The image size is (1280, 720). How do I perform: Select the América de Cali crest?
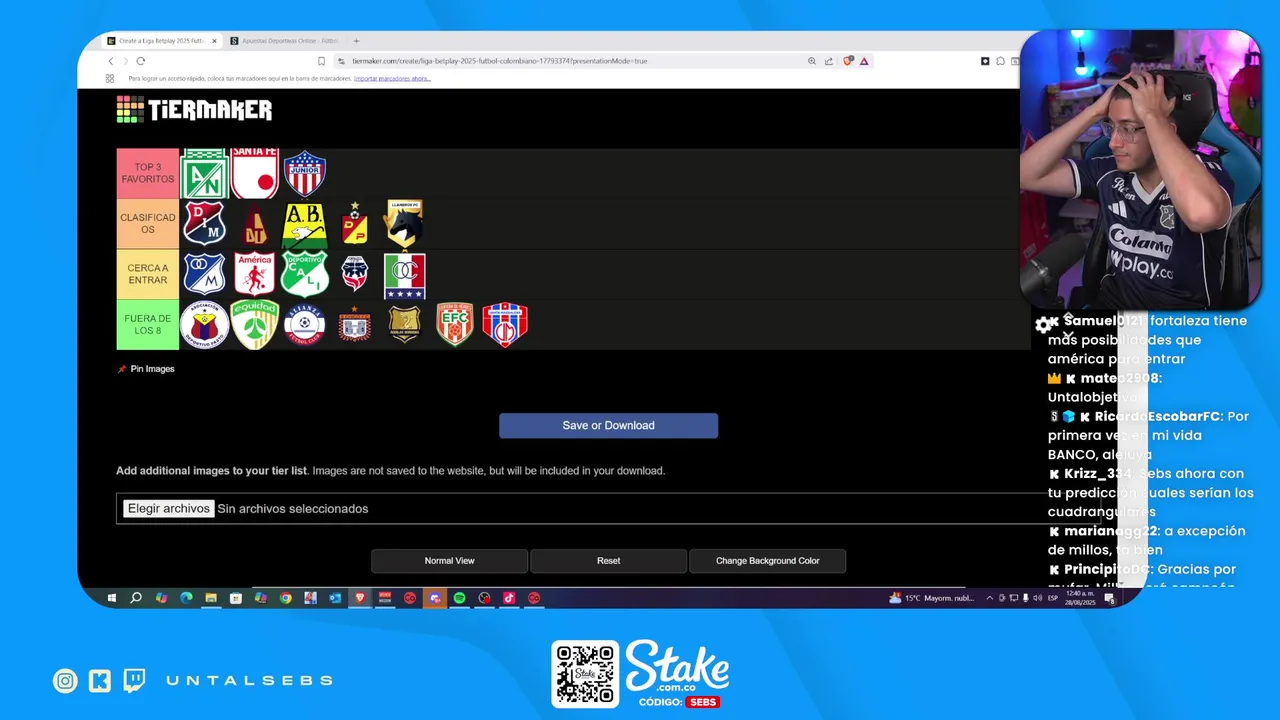254,274
